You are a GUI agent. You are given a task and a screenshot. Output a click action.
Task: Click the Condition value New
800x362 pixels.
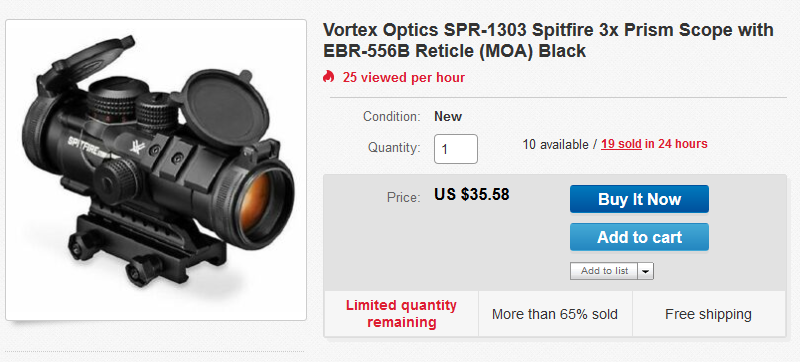[x=447, y=117]
